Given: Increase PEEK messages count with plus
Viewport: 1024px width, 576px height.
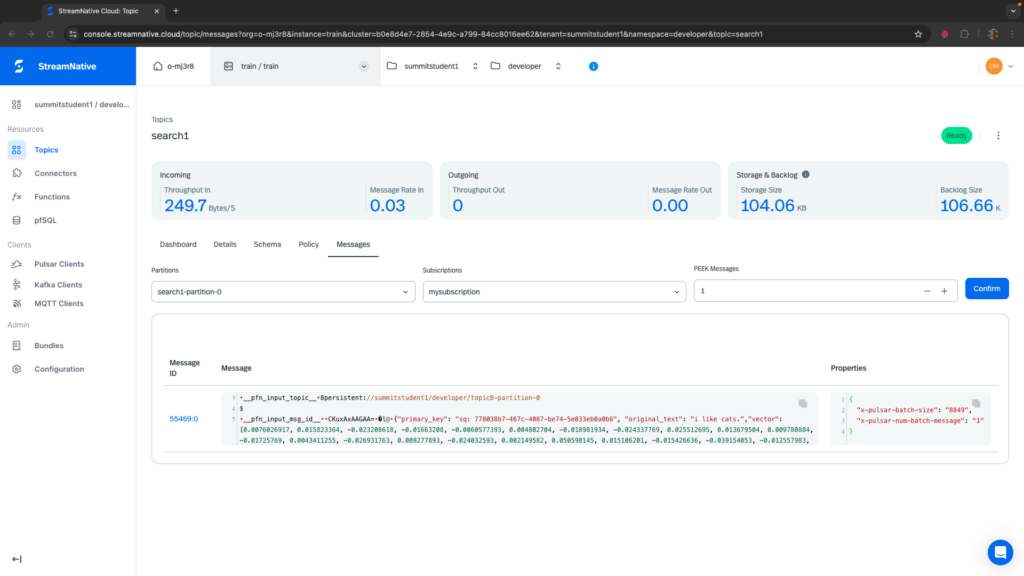Looking at the screenshot, I should click(944, 291).
